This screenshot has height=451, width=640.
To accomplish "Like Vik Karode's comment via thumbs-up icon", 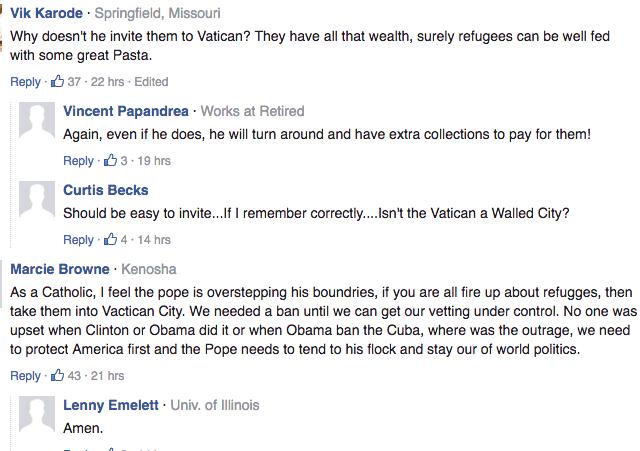I will [57, 81].
